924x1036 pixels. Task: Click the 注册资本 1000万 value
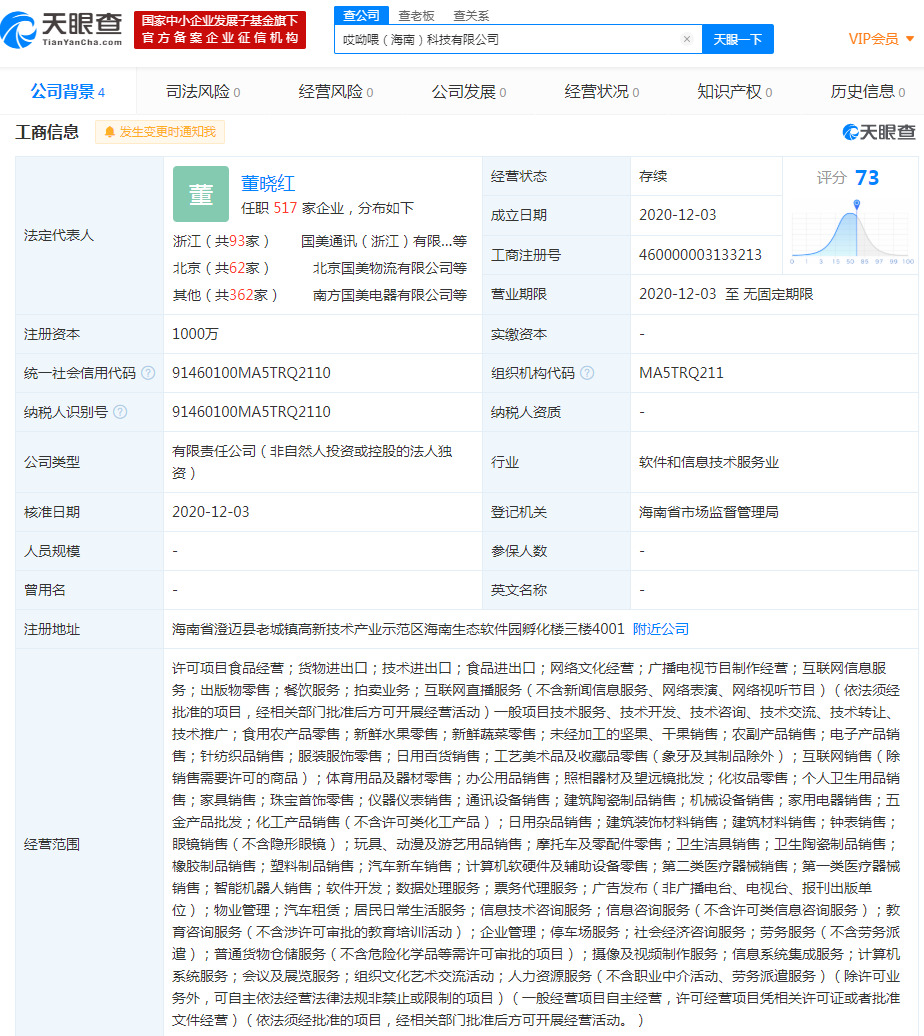195,334
